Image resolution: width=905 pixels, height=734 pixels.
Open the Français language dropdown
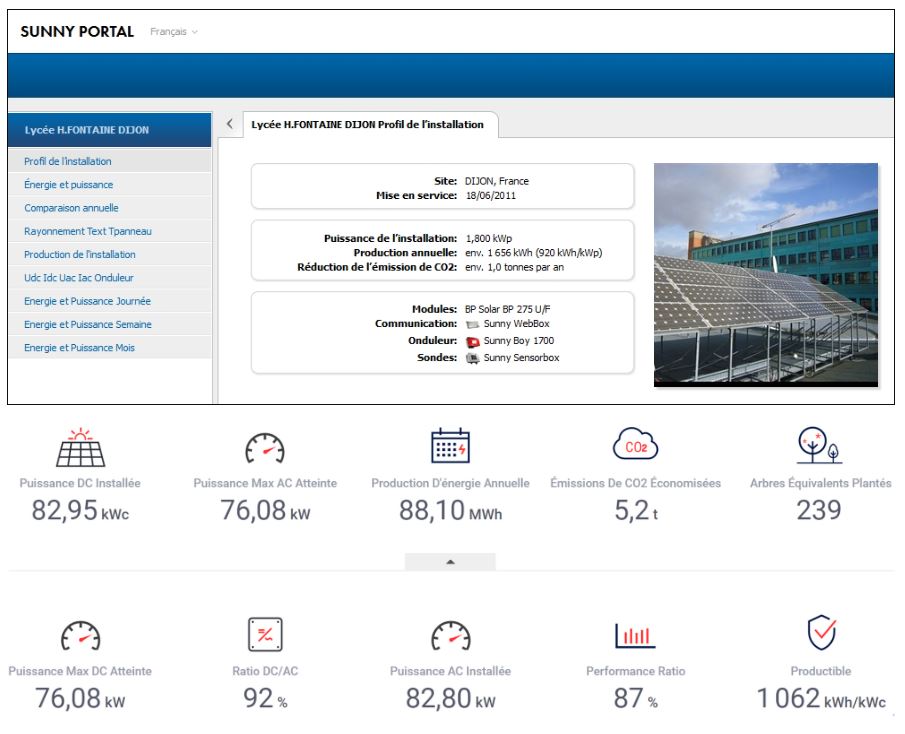[173, 32]
